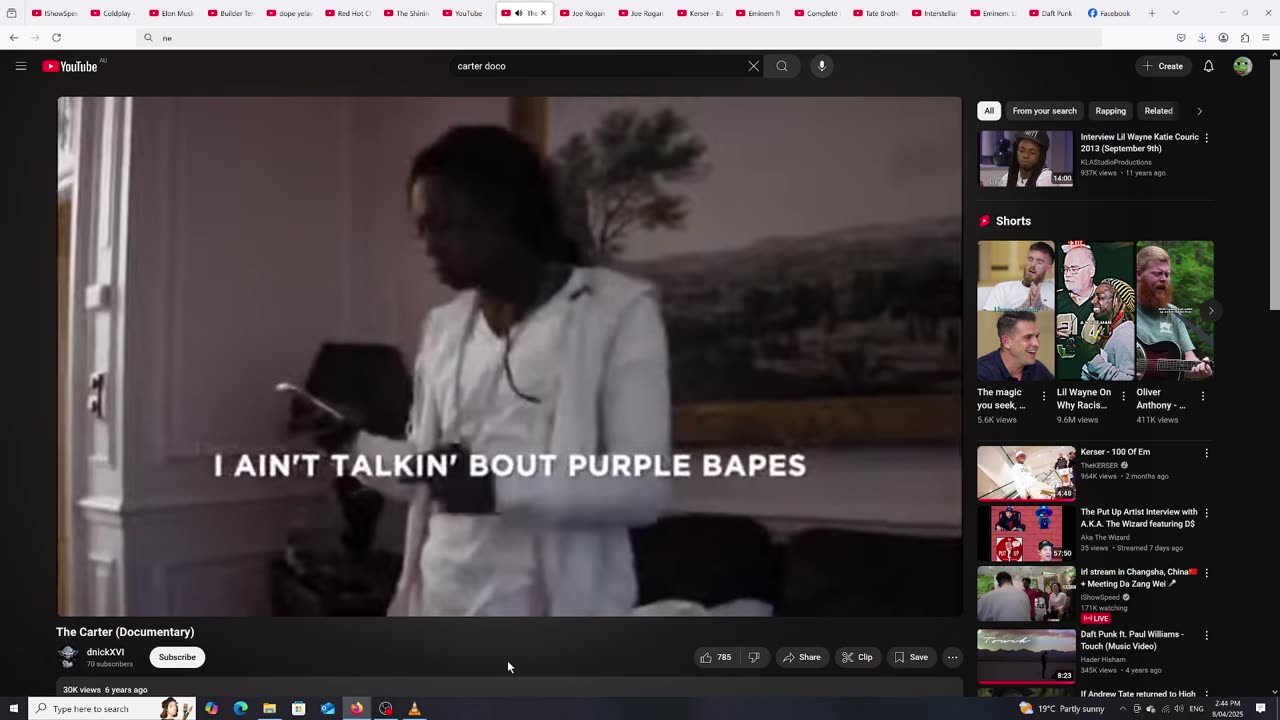
Task: Open the browser application menu
Action: (x=1266, y=38)
